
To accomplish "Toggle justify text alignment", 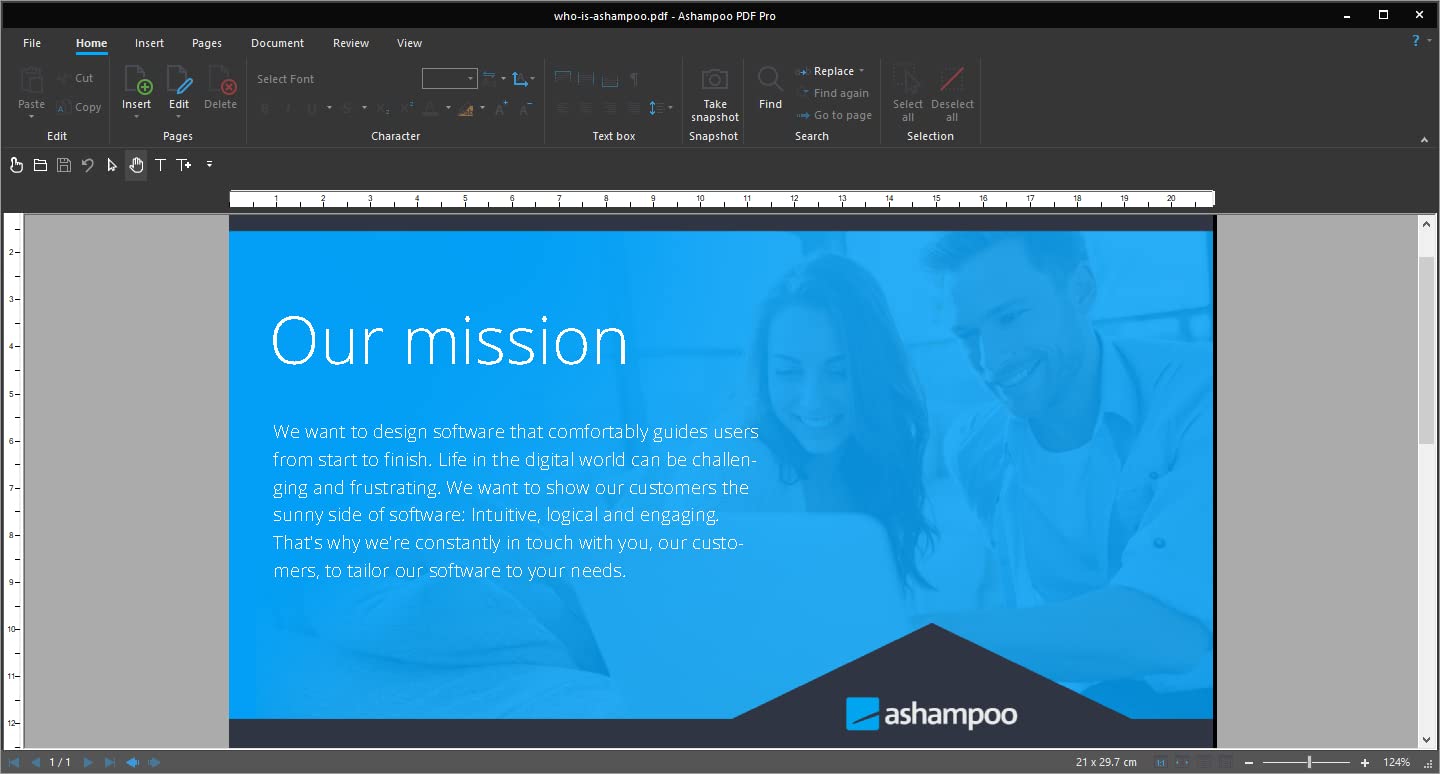I will click(x=634, y=108).
